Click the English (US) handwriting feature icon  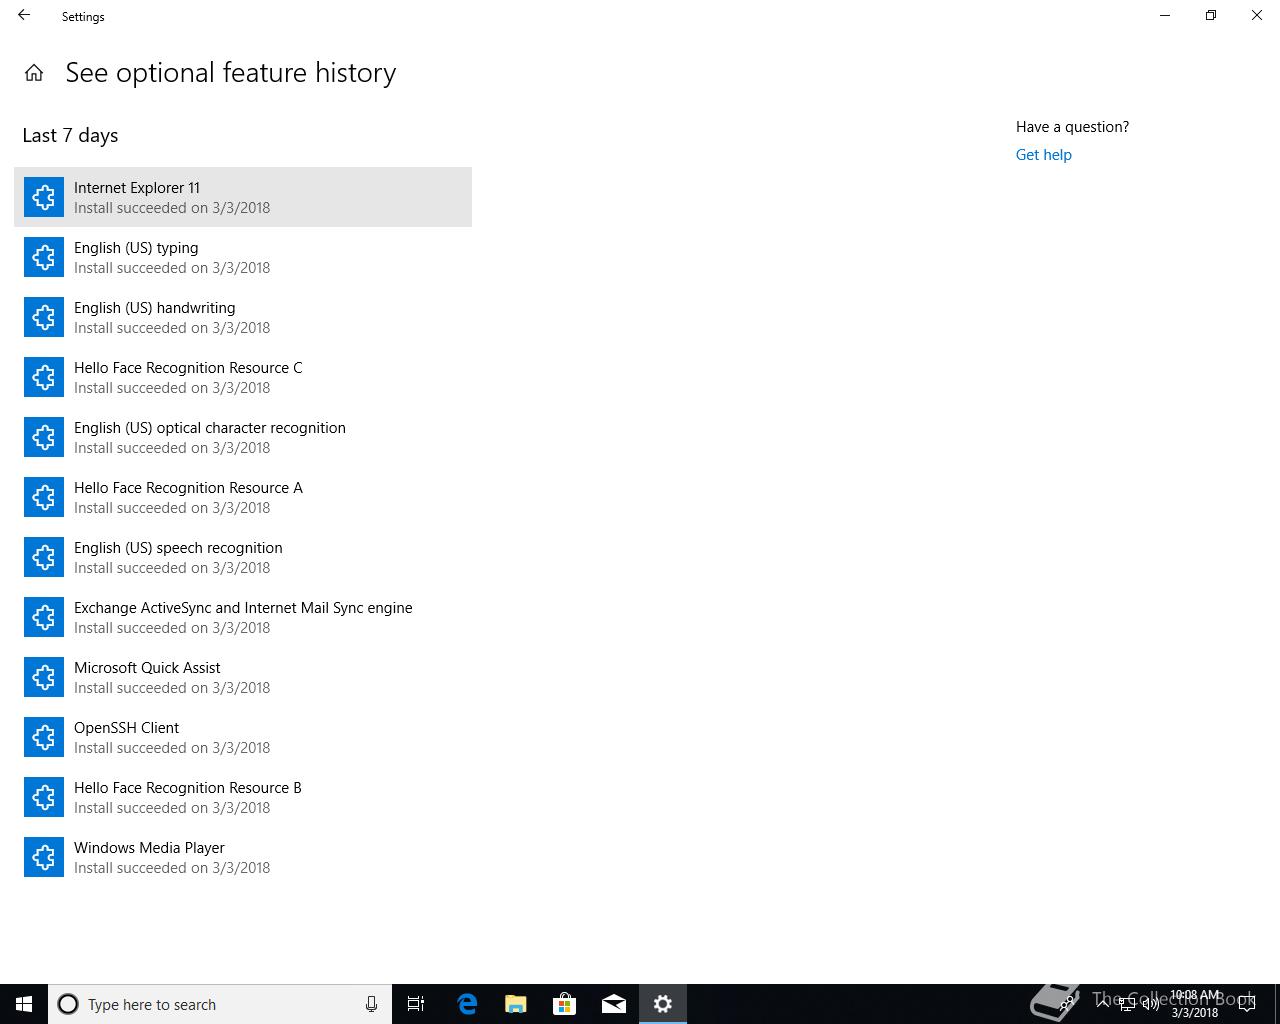44,317
